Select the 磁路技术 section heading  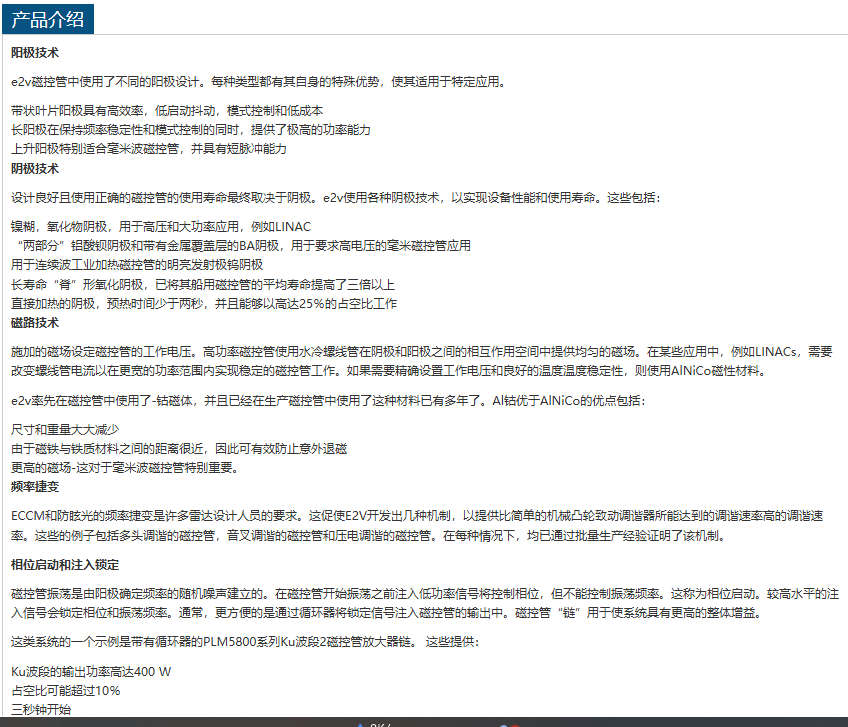35,322
